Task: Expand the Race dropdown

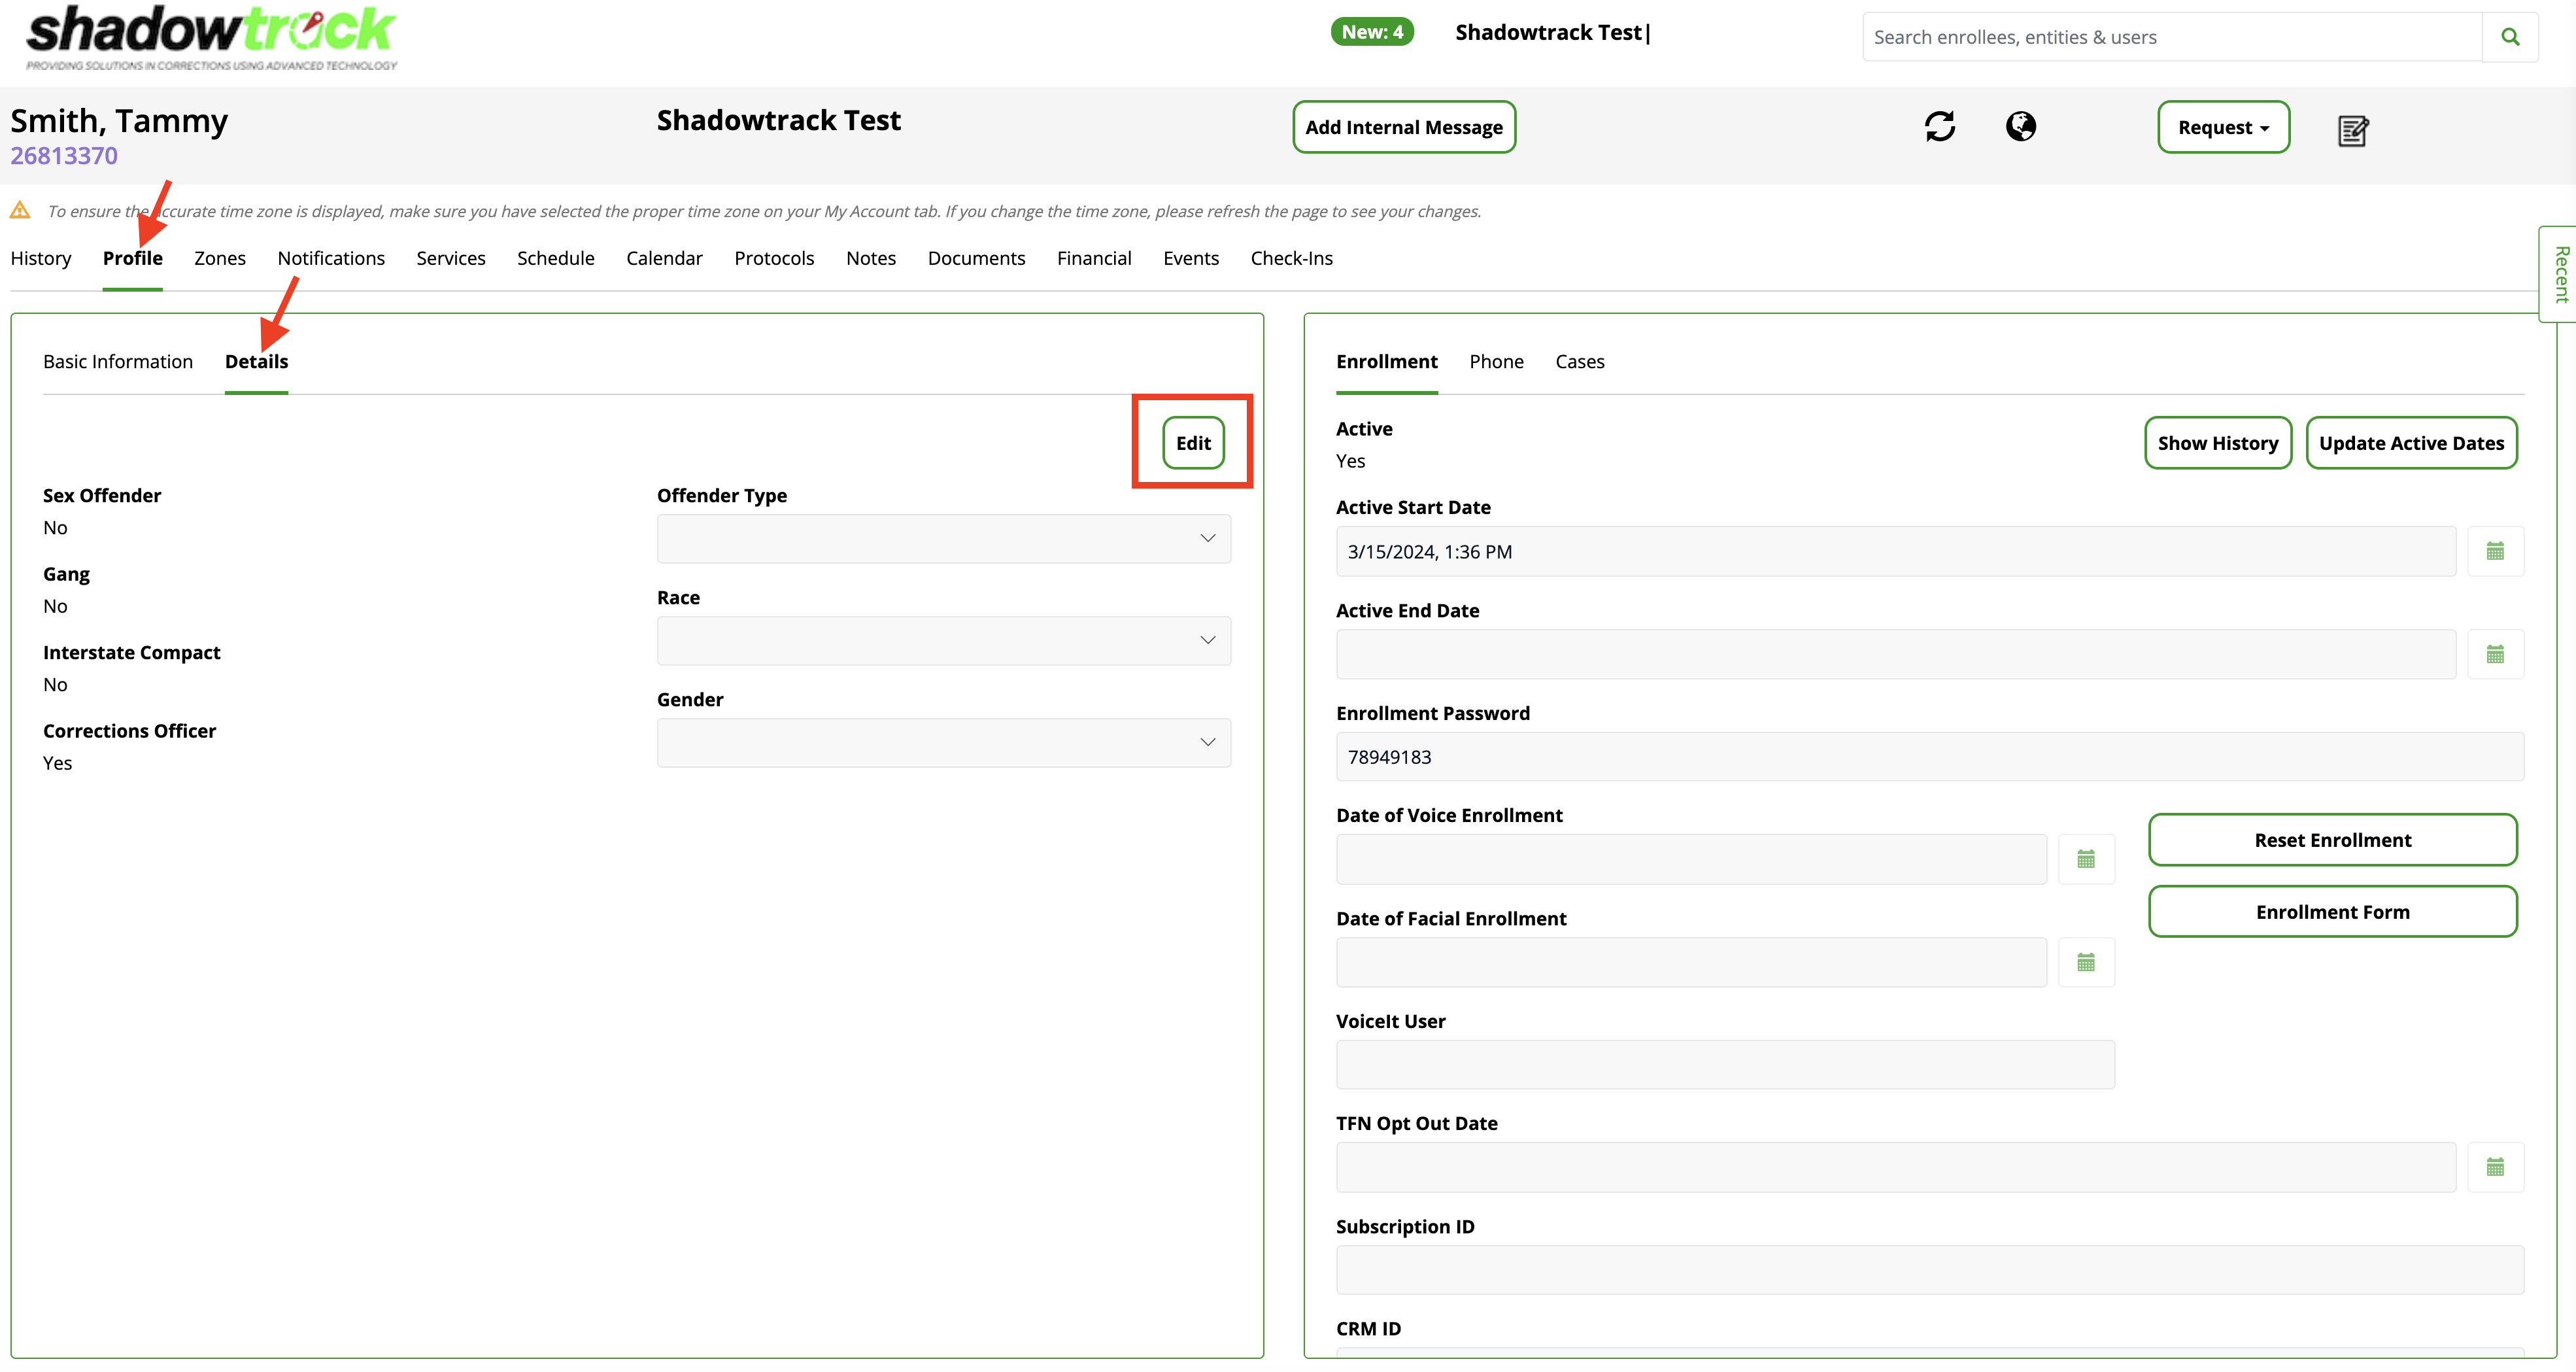Action: tap(943, 641)
